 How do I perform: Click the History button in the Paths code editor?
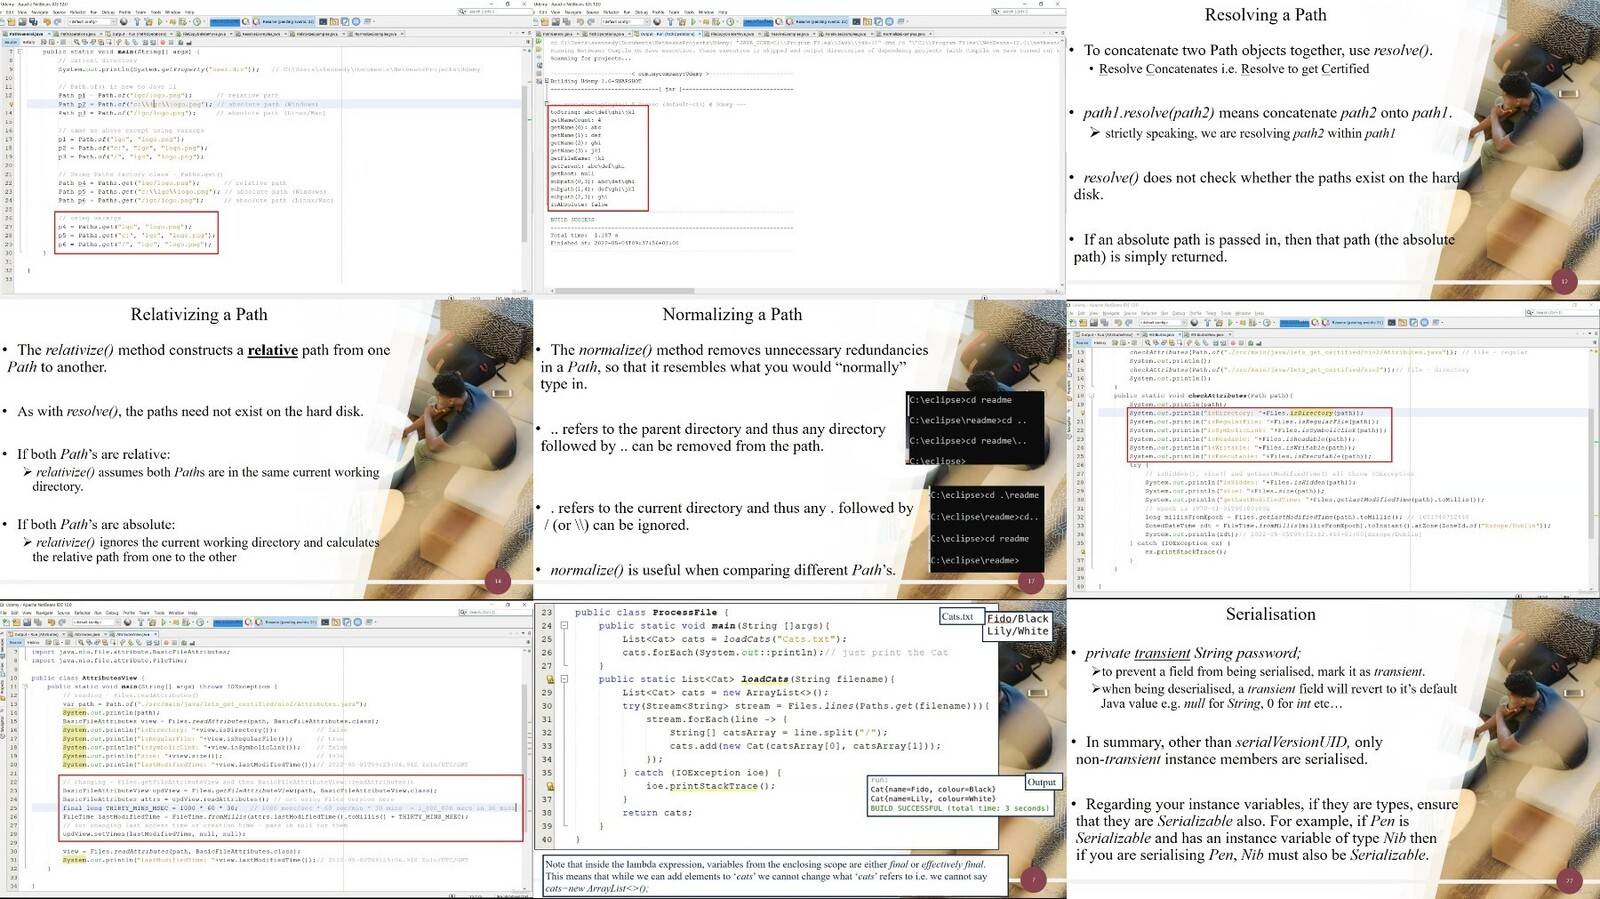click(x=28, y=42)
